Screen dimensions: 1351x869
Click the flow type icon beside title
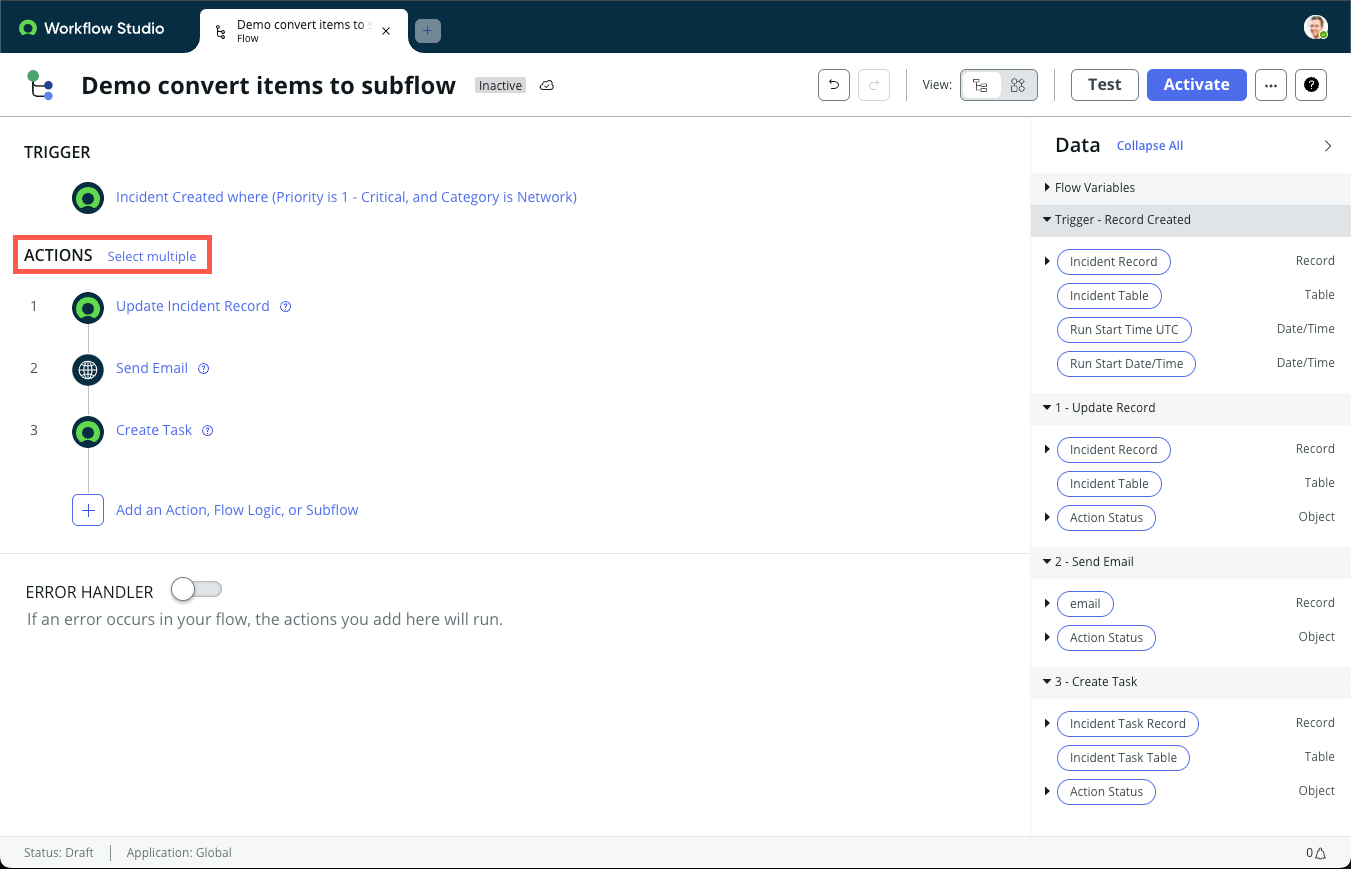click(40, 85)
